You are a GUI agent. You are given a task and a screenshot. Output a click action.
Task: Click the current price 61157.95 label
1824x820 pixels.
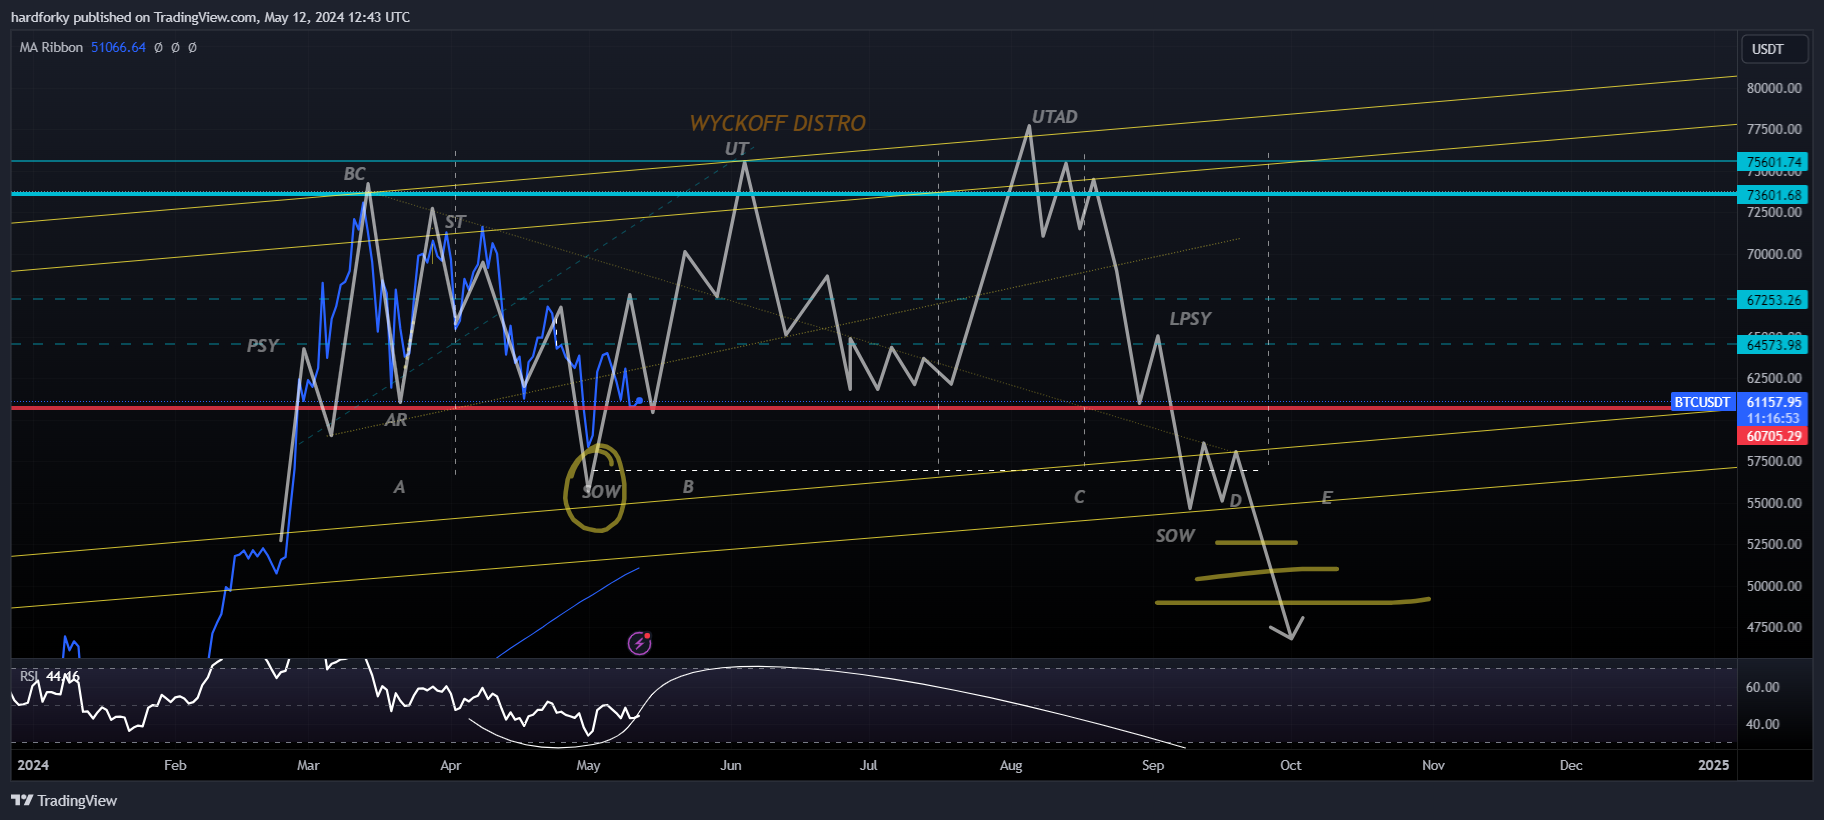(x=1773, y=402)
